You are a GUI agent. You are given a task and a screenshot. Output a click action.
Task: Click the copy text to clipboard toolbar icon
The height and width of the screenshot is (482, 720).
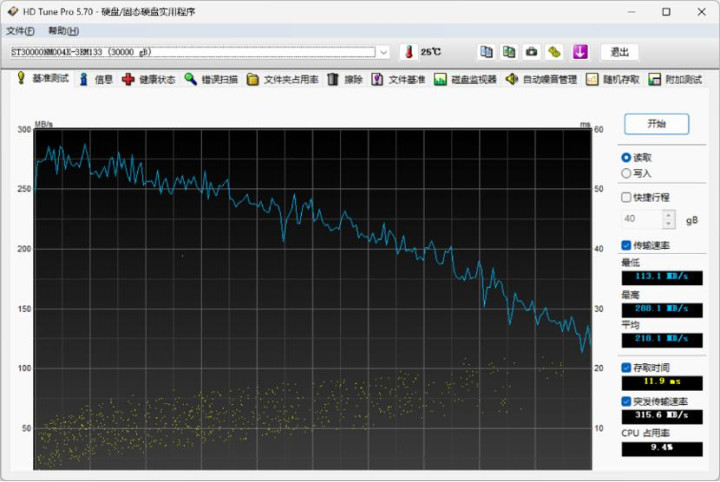pyautogui.click(x=486, y=52)
